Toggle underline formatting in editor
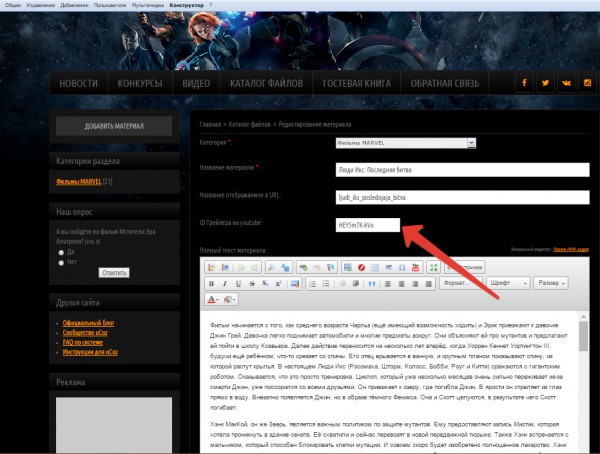Image resolution: width=600 pixels, height=454 pixels. (x=238, y=284)
